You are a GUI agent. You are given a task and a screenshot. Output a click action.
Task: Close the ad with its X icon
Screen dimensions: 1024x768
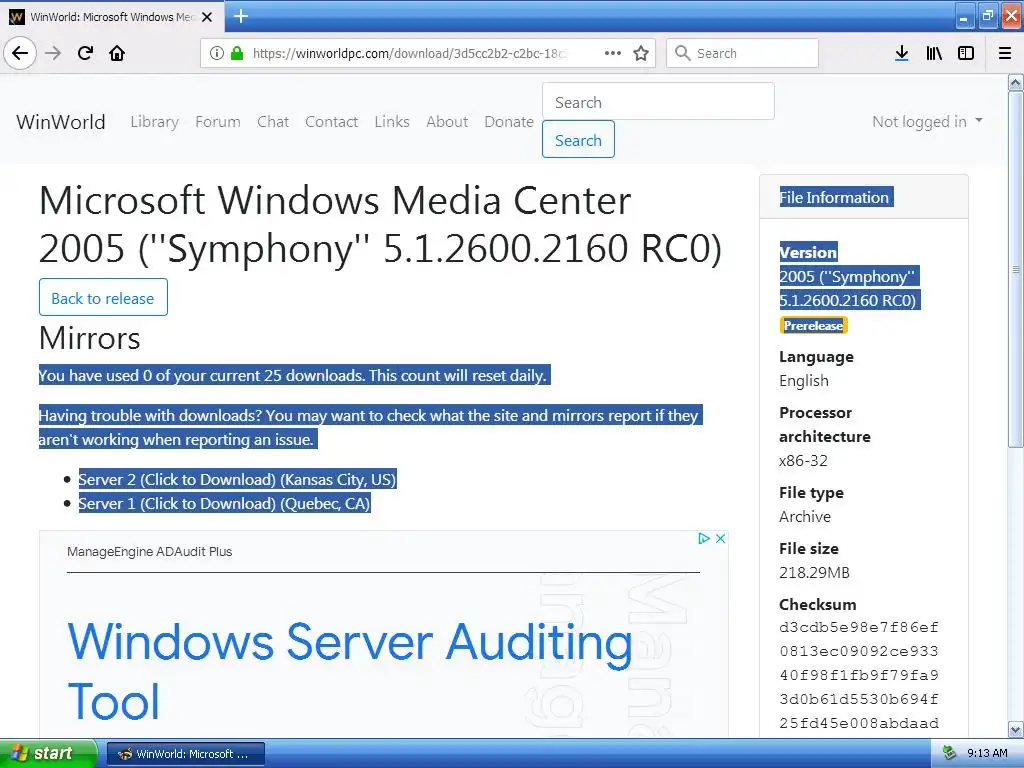[x=720, y=538]
